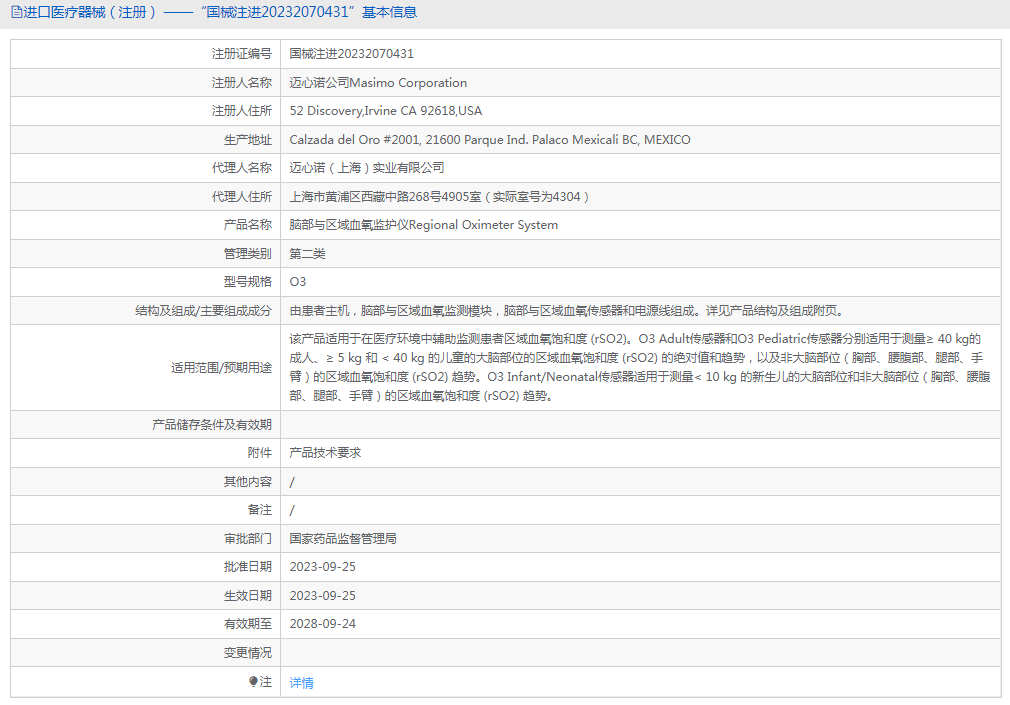Select the 注册人住所 label
Image resolution: width=1010 pixels, height=705 pixels.
click(242, 111)
